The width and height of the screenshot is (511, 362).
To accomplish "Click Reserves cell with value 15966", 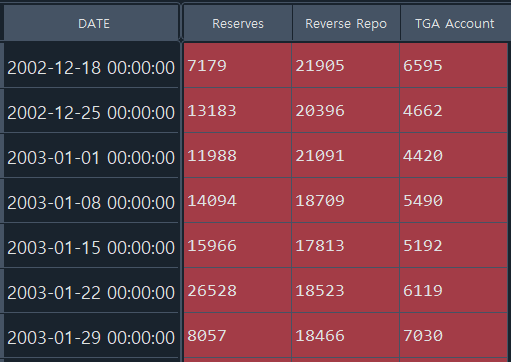I will click(238, 245).
